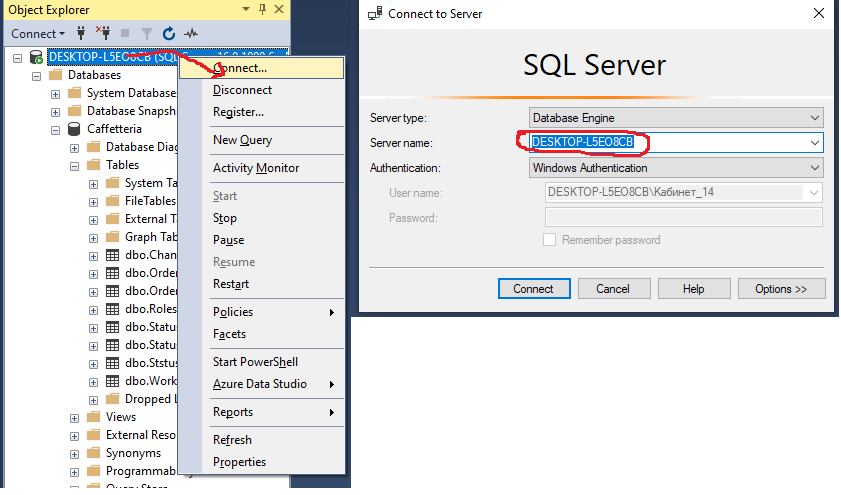Choose Facets from context menu
The image size is (841, 495).
pyautogui.click(x=261, y=334)
